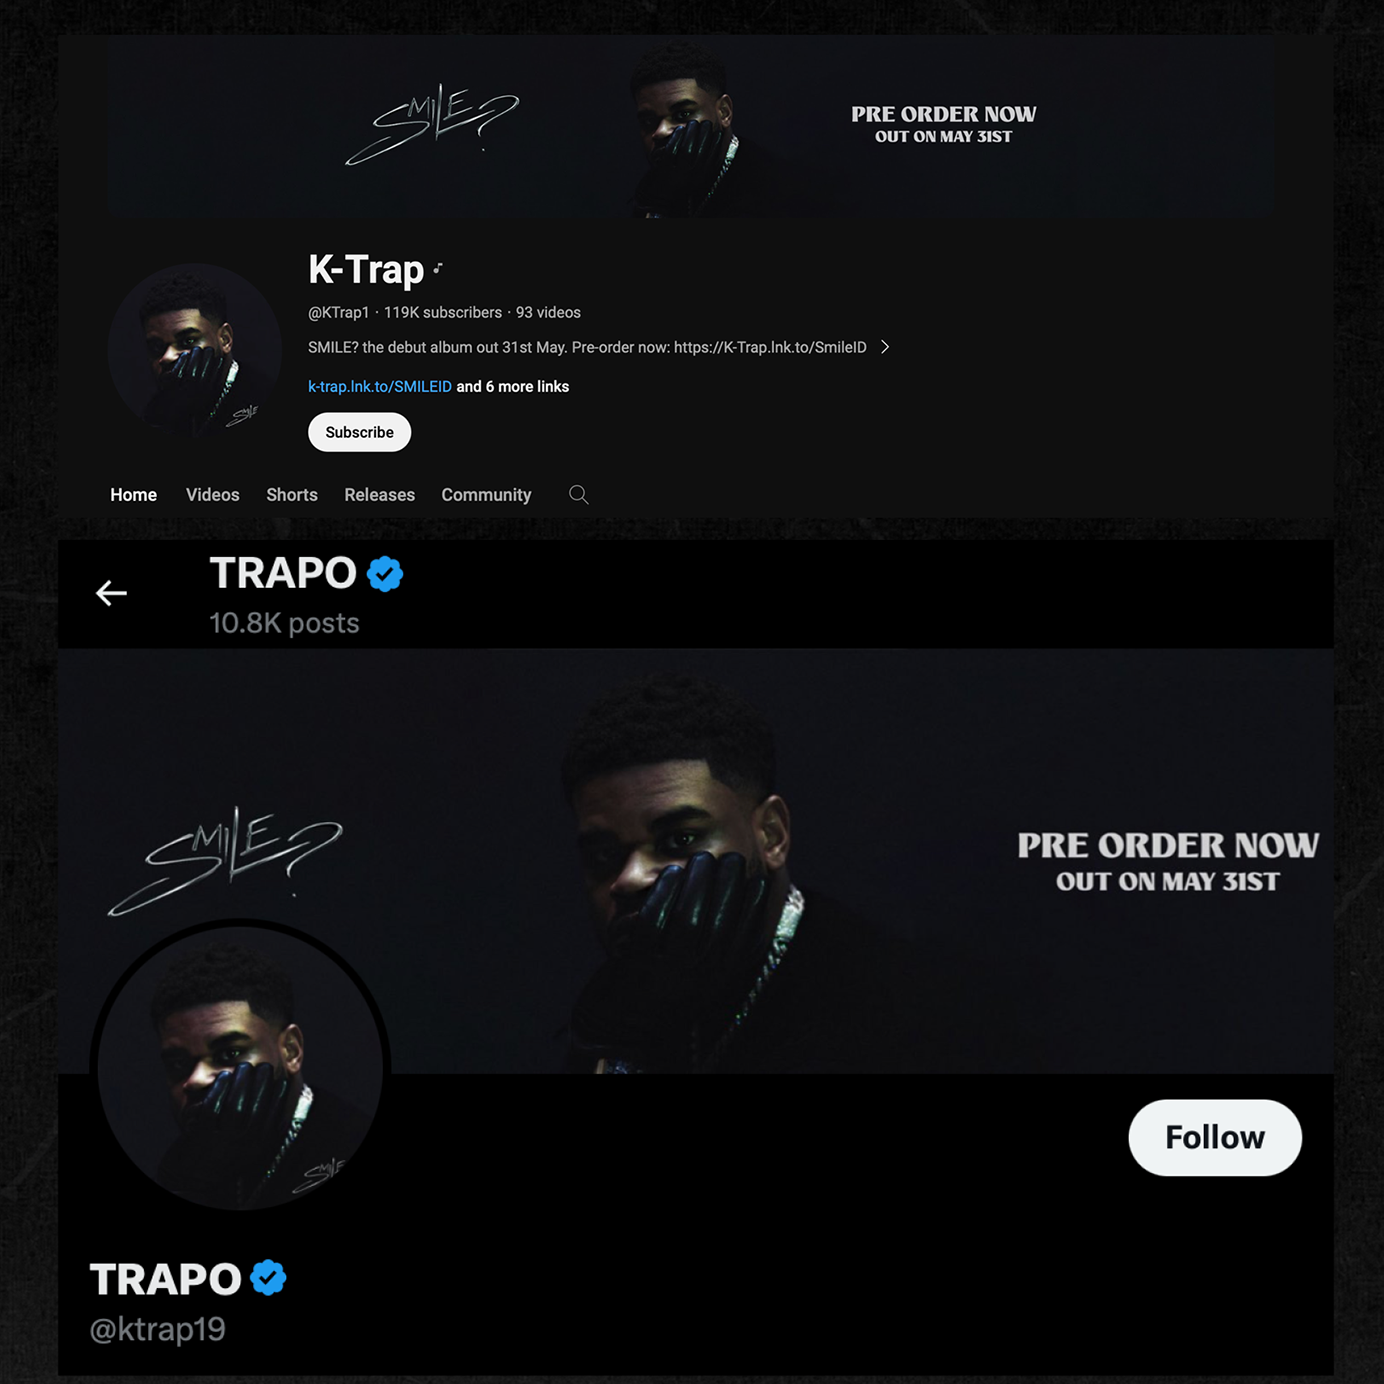The width and height of the screenshot is (1384, 1384).
Task: Click music note icon next to K-Trap
Action: 438,268
